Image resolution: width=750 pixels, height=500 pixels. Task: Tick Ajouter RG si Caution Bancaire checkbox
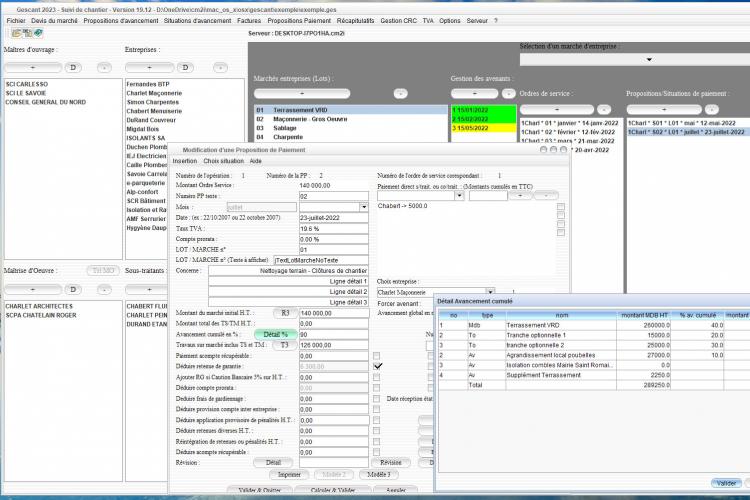(376, 377)
